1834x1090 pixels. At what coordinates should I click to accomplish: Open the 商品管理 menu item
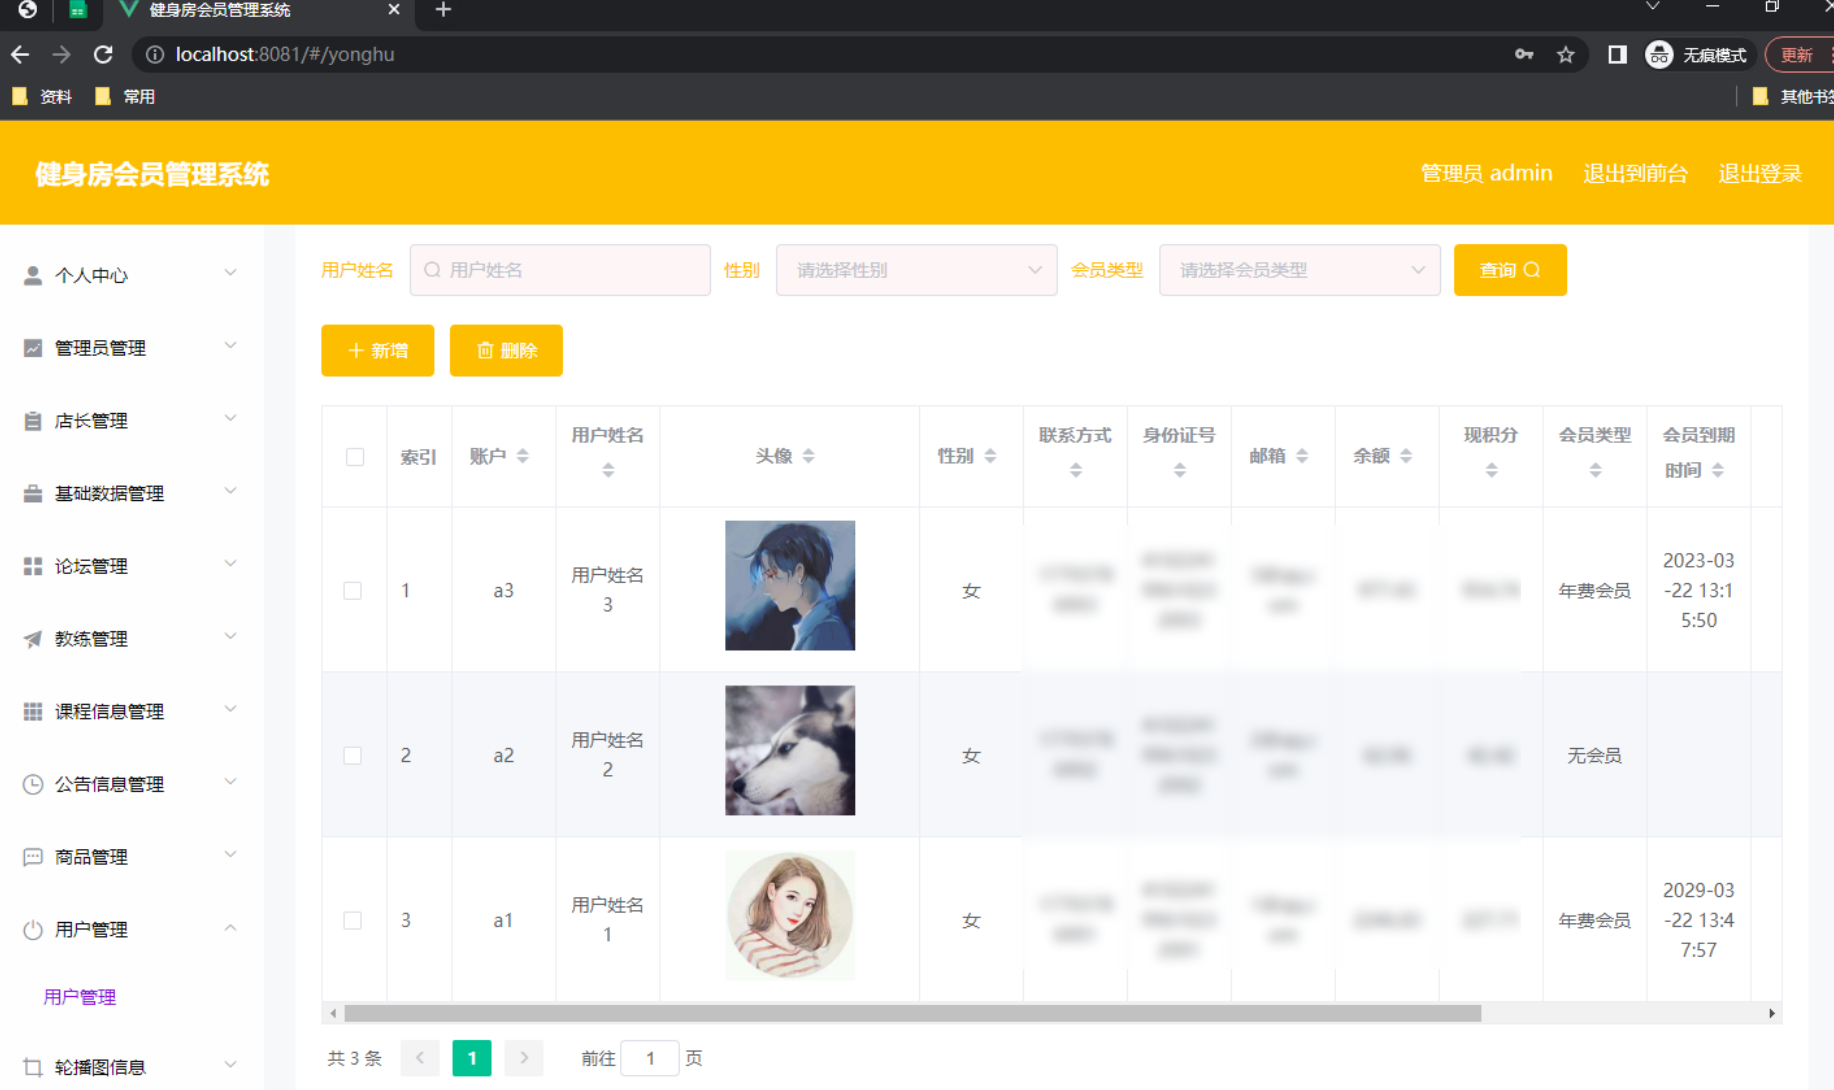click(132, 857)
